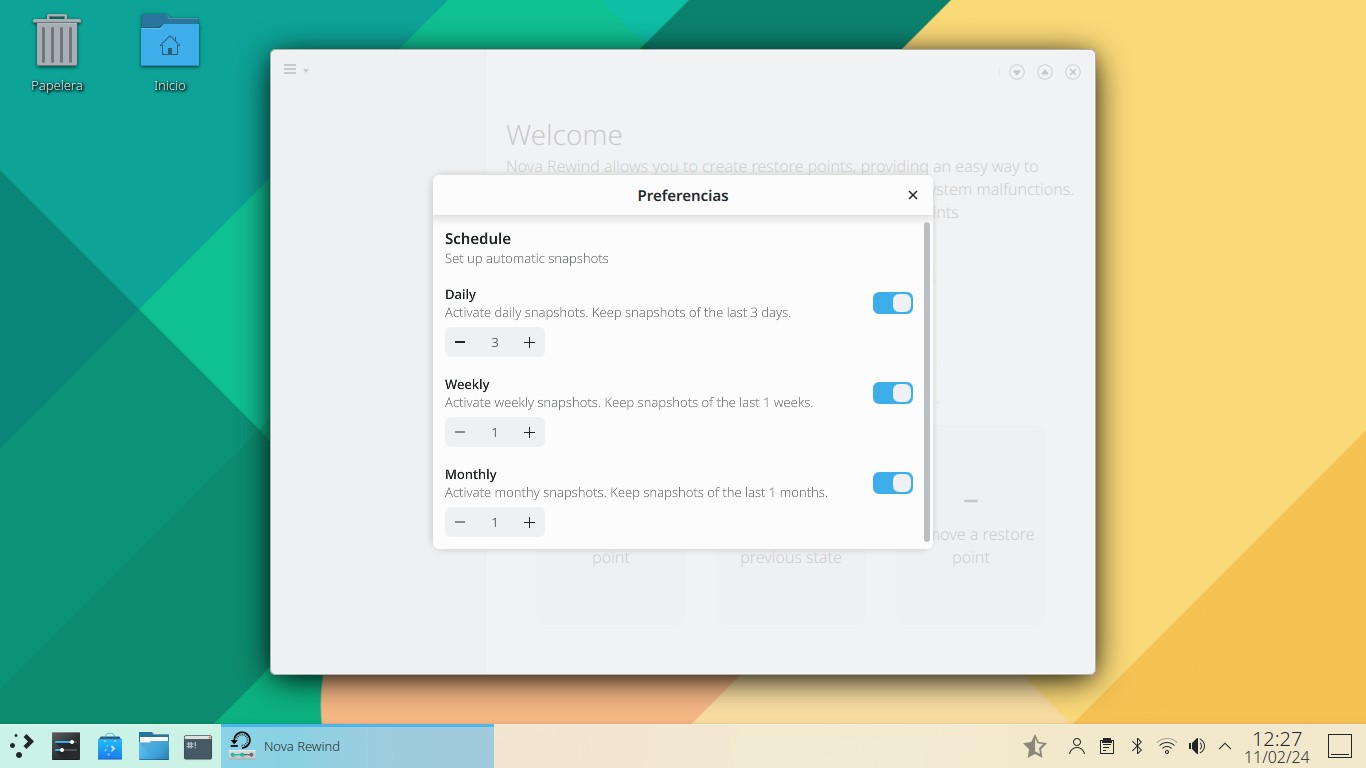1366x768 pixels.
Task: Open the clipboard manager in system tray
Action: coord(1106,745)
